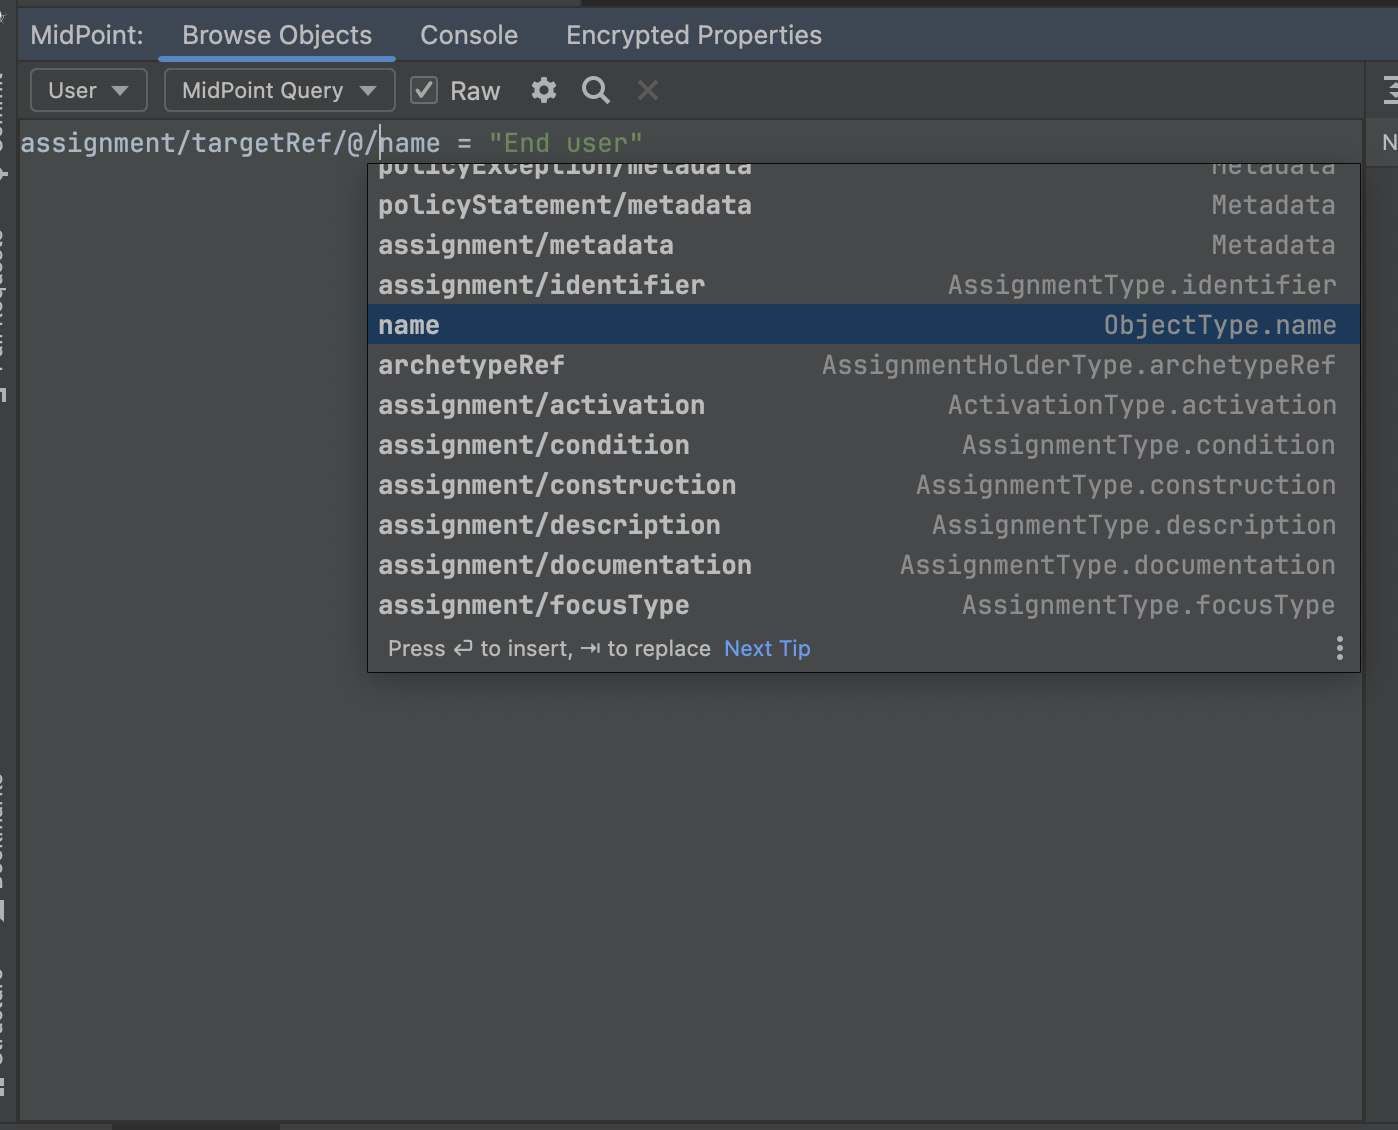The width and height of the screenshot is (1398, 1130).
Task: Select name ObjectType.name in completion list
Action: [700, 324]
